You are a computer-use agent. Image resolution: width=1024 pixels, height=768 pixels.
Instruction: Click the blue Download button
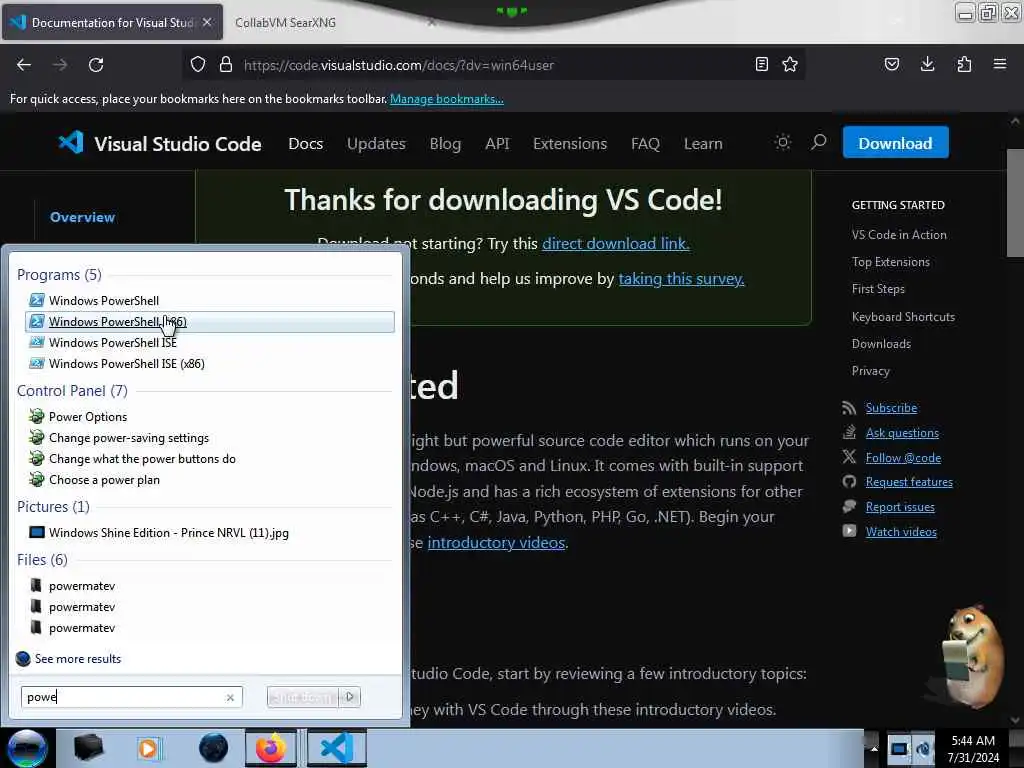point(895,143)
